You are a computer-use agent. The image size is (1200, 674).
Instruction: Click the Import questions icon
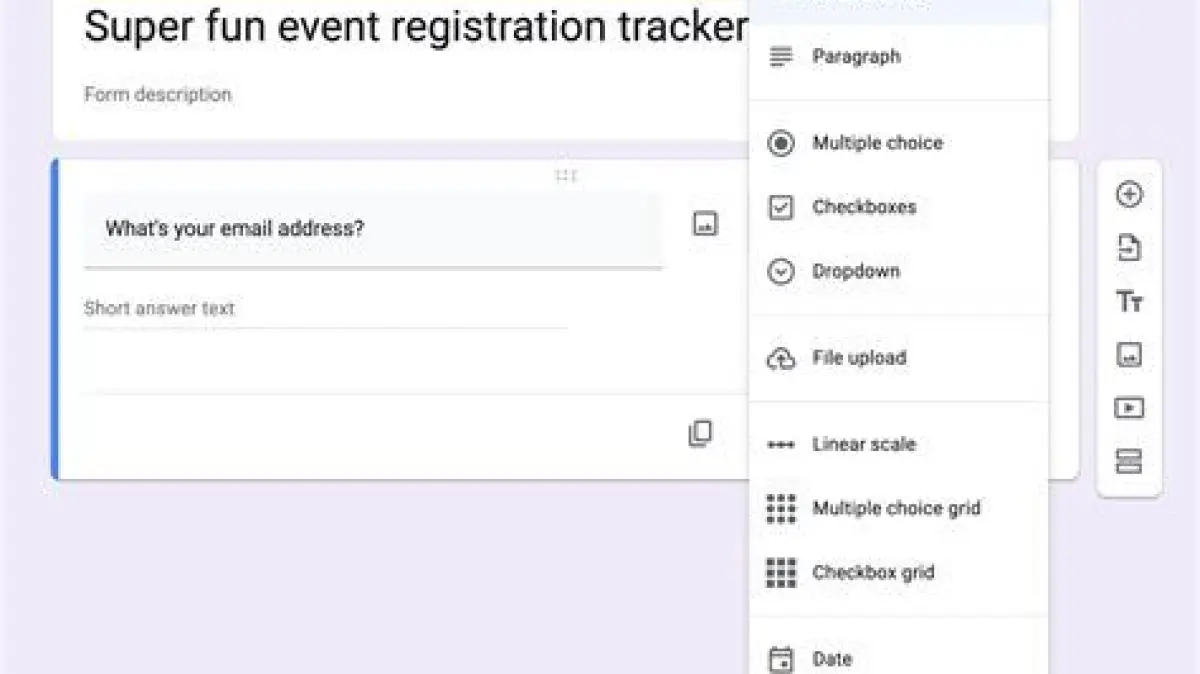[1129, 248]
